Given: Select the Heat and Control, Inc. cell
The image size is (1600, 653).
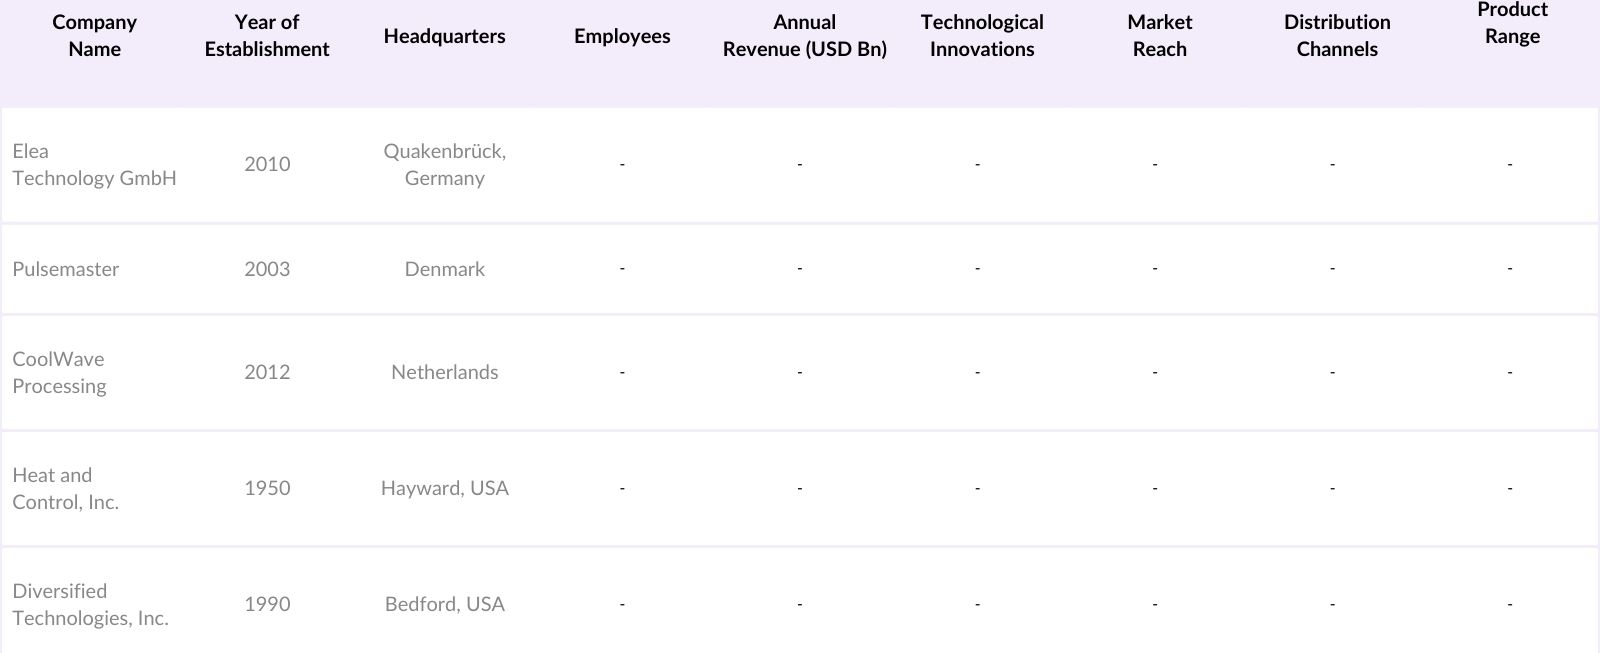Looking at the screenshot, I should 66,488.
